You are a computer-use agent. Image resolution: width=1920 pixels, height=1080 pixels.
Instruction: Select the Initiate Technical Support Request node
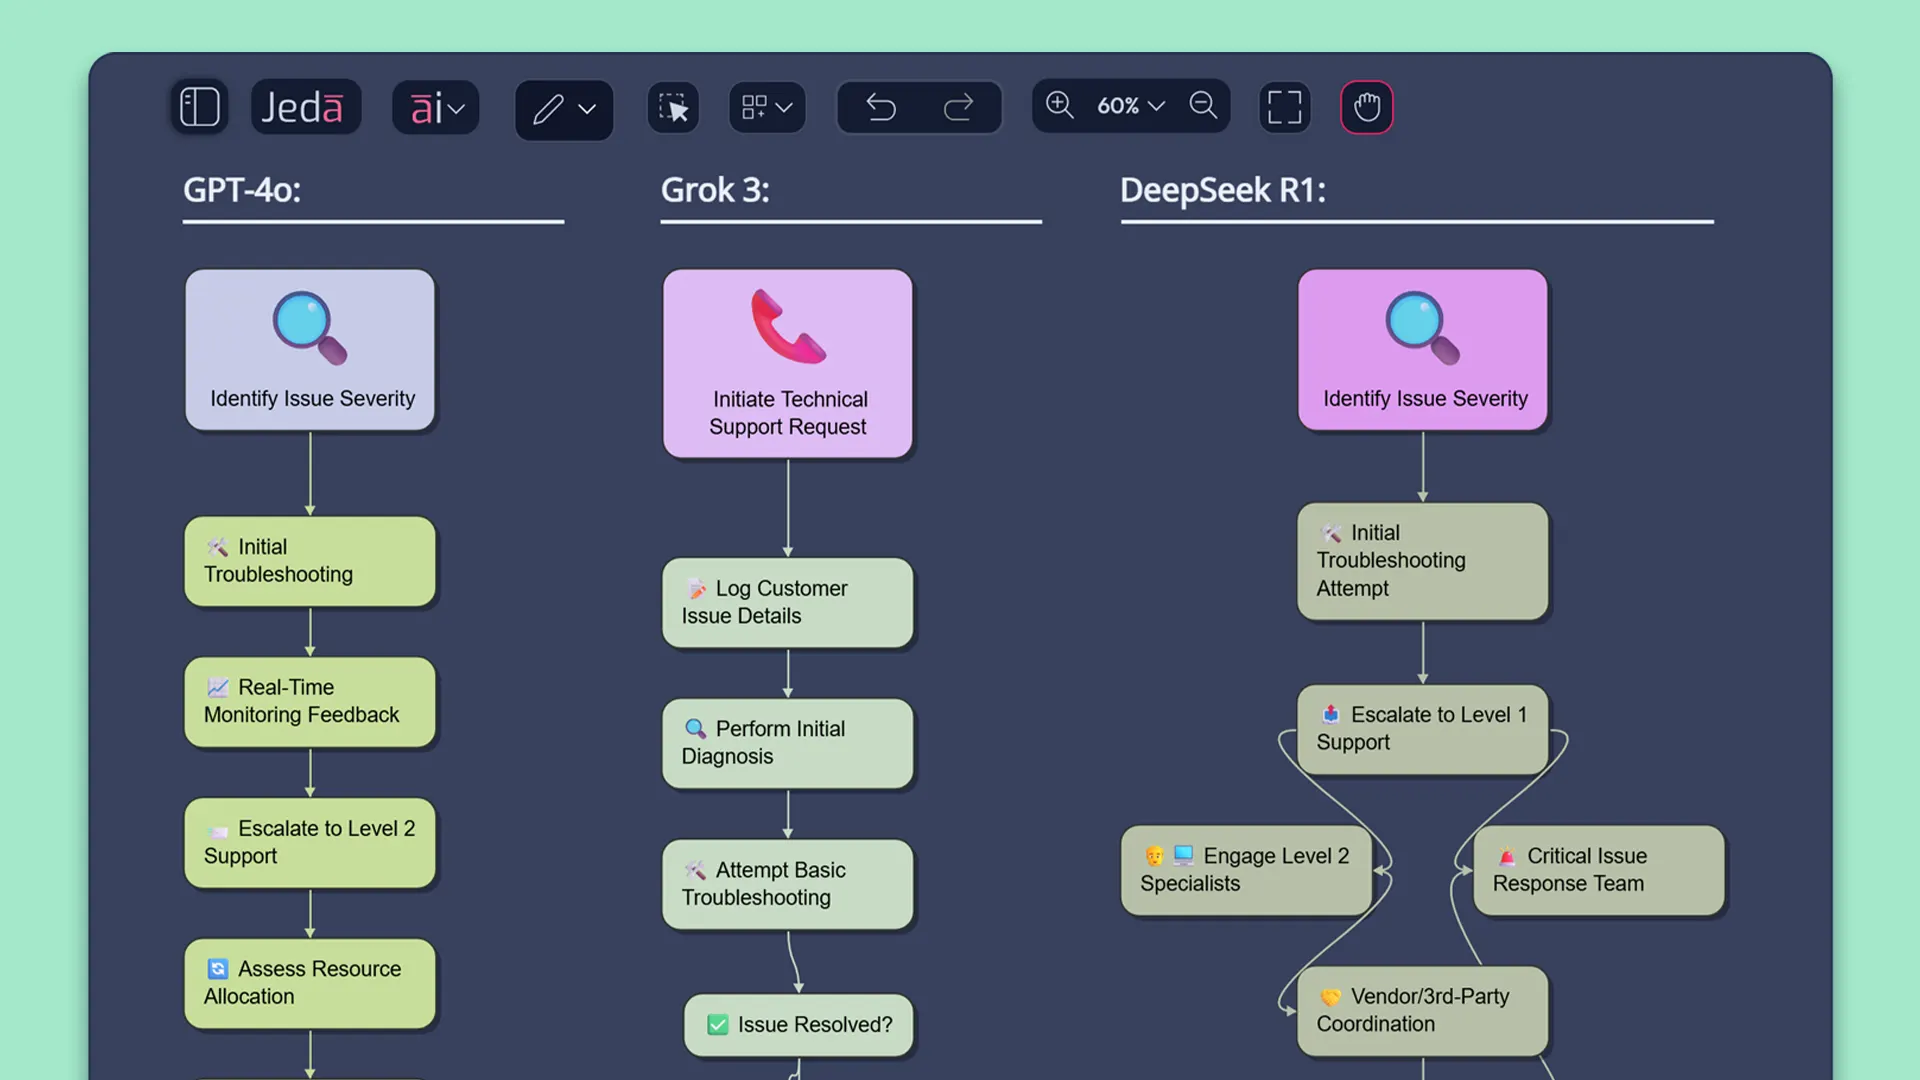tap(787, 363)
